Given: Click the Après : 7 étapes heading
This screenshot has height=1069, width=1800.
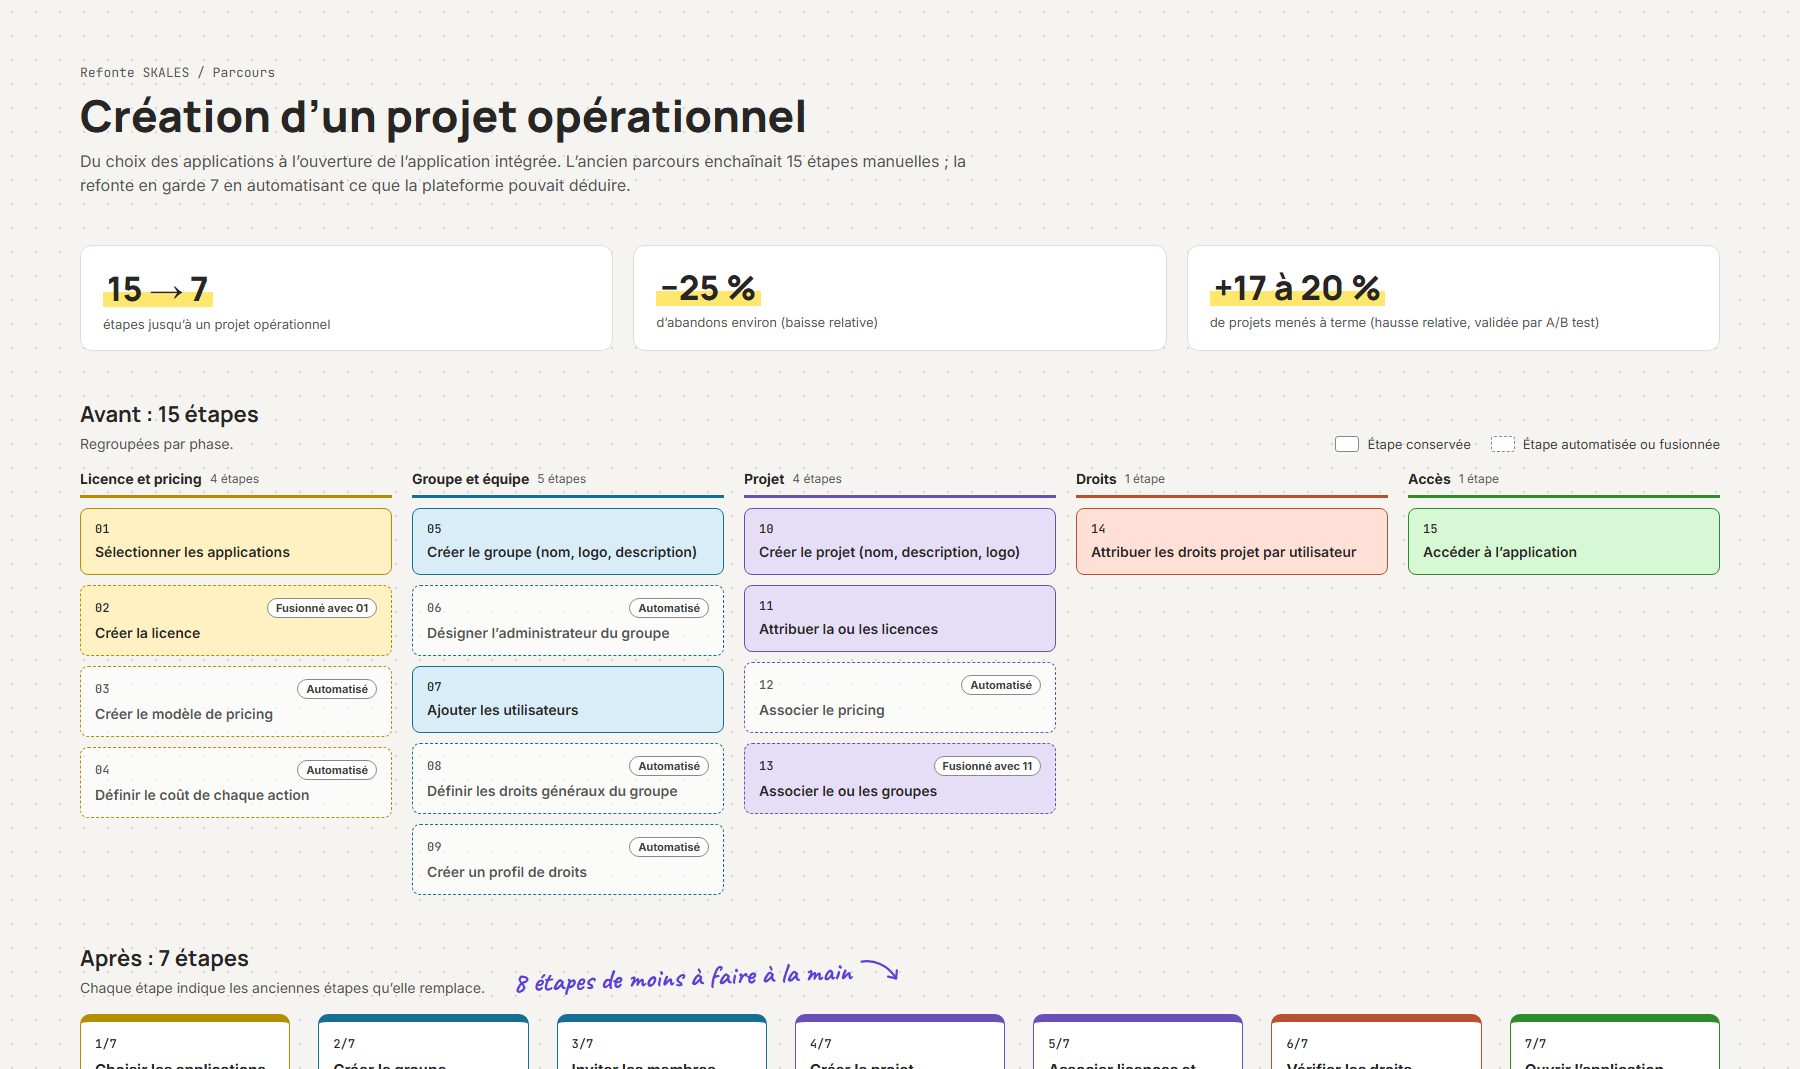Looking at the screenshot, I should 164,958.
